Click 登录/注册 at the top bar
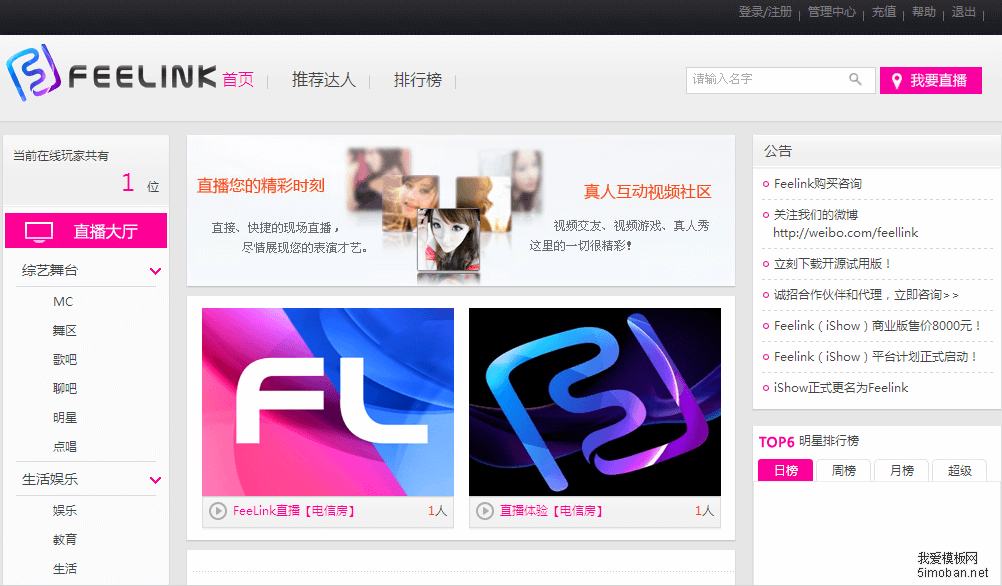The width and height of the screenshot is (1002, 586). point(763,12)
